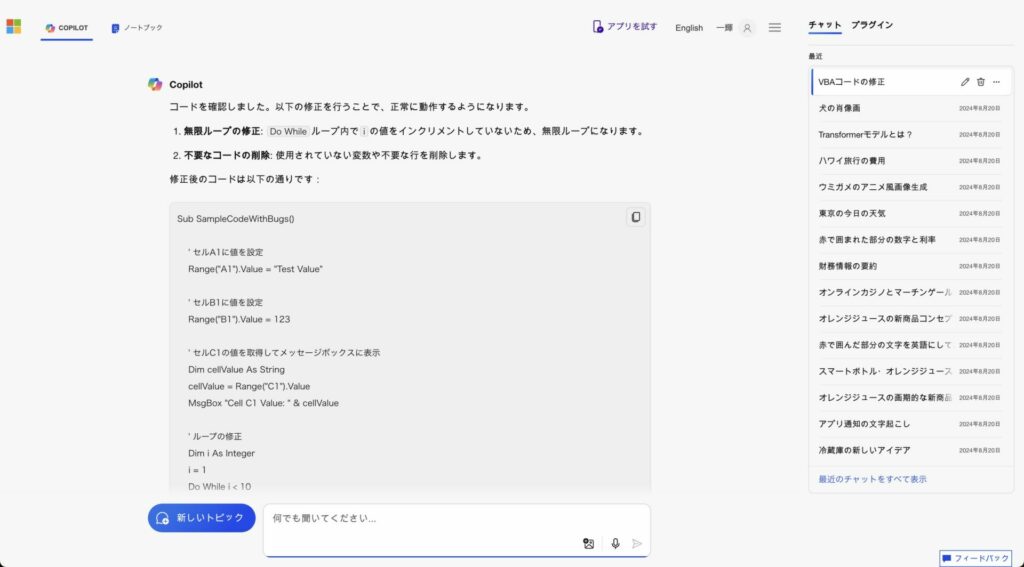
Task: Open the ウミガメのアニメ風画像生成 chat
Action: coord(910,187)
